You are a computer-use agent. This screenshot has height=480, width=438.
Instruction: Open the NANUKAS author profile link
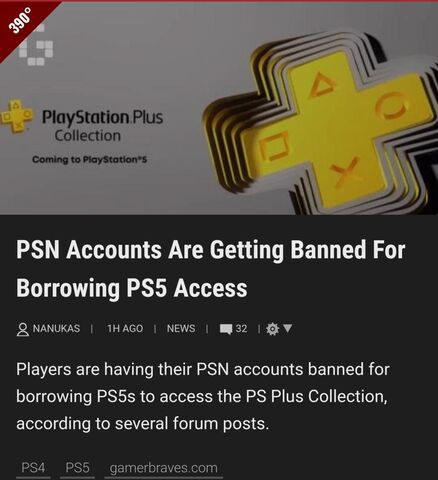pos(56,329)
